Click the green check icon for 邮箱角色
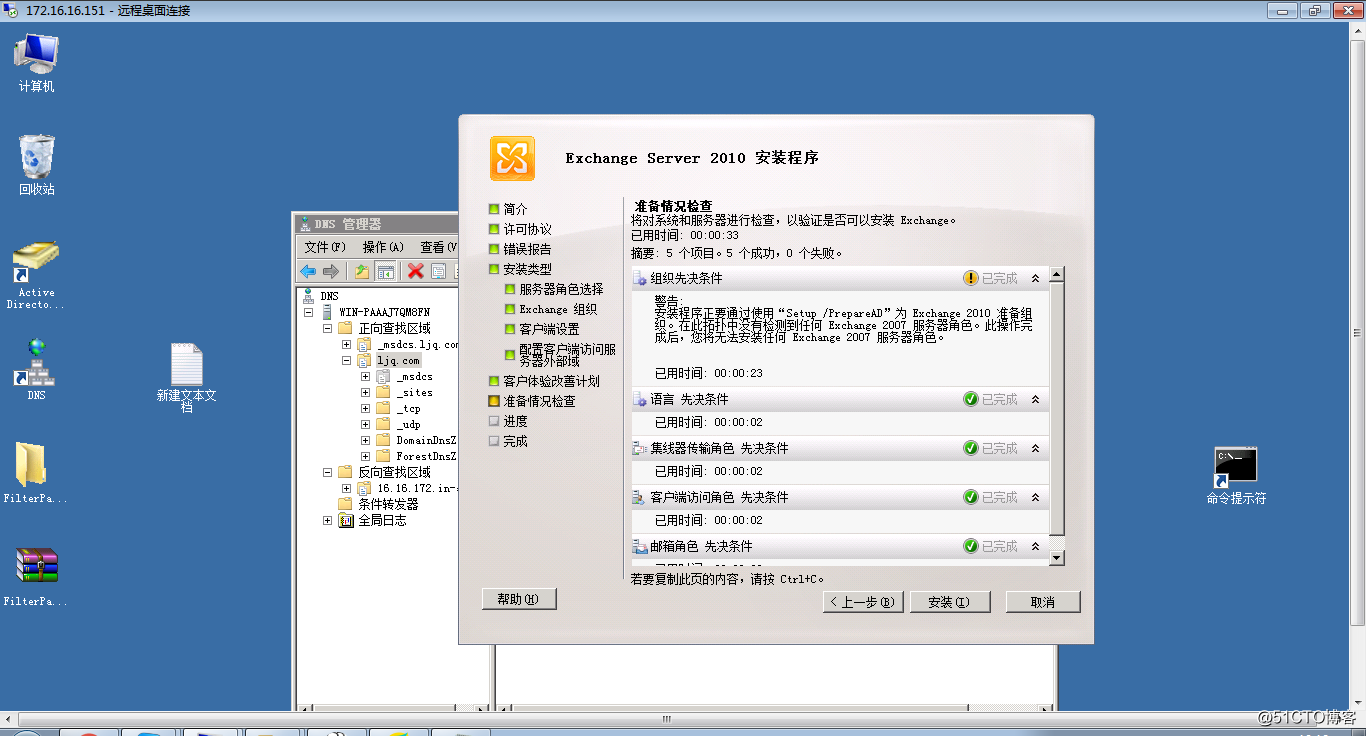This screenshot has height=736, width=1366. click(970, 546)
